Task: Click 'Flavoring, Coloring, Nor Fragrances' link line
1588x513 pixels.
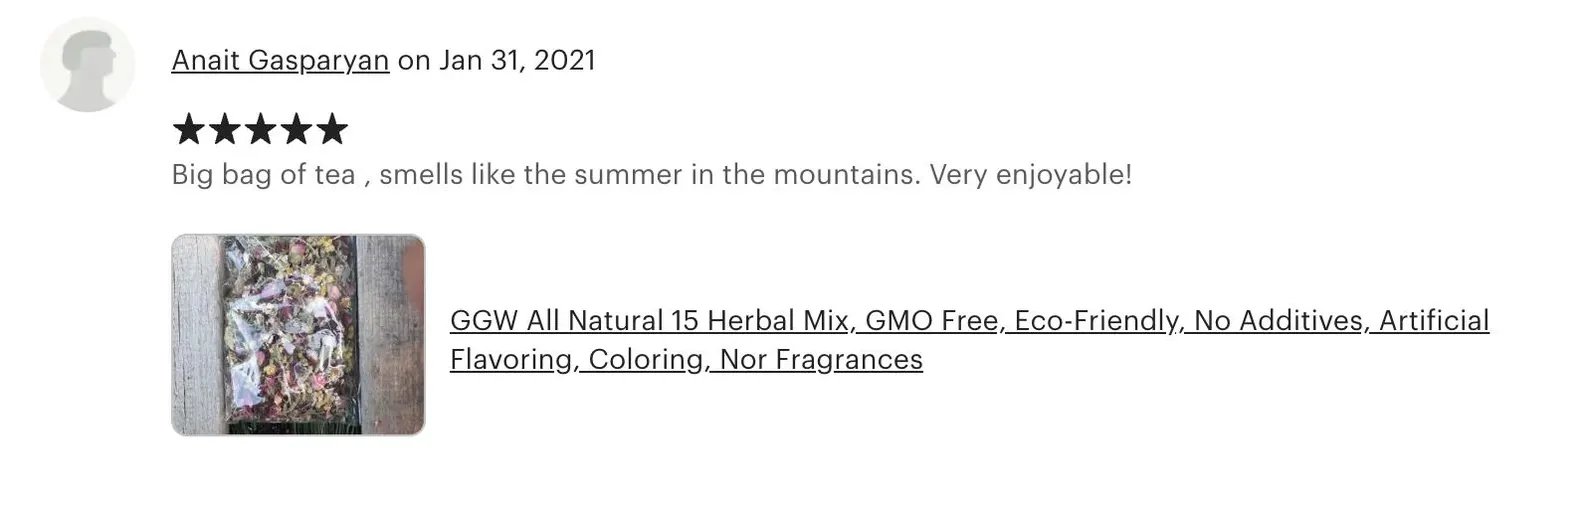Action: (686, 359)
